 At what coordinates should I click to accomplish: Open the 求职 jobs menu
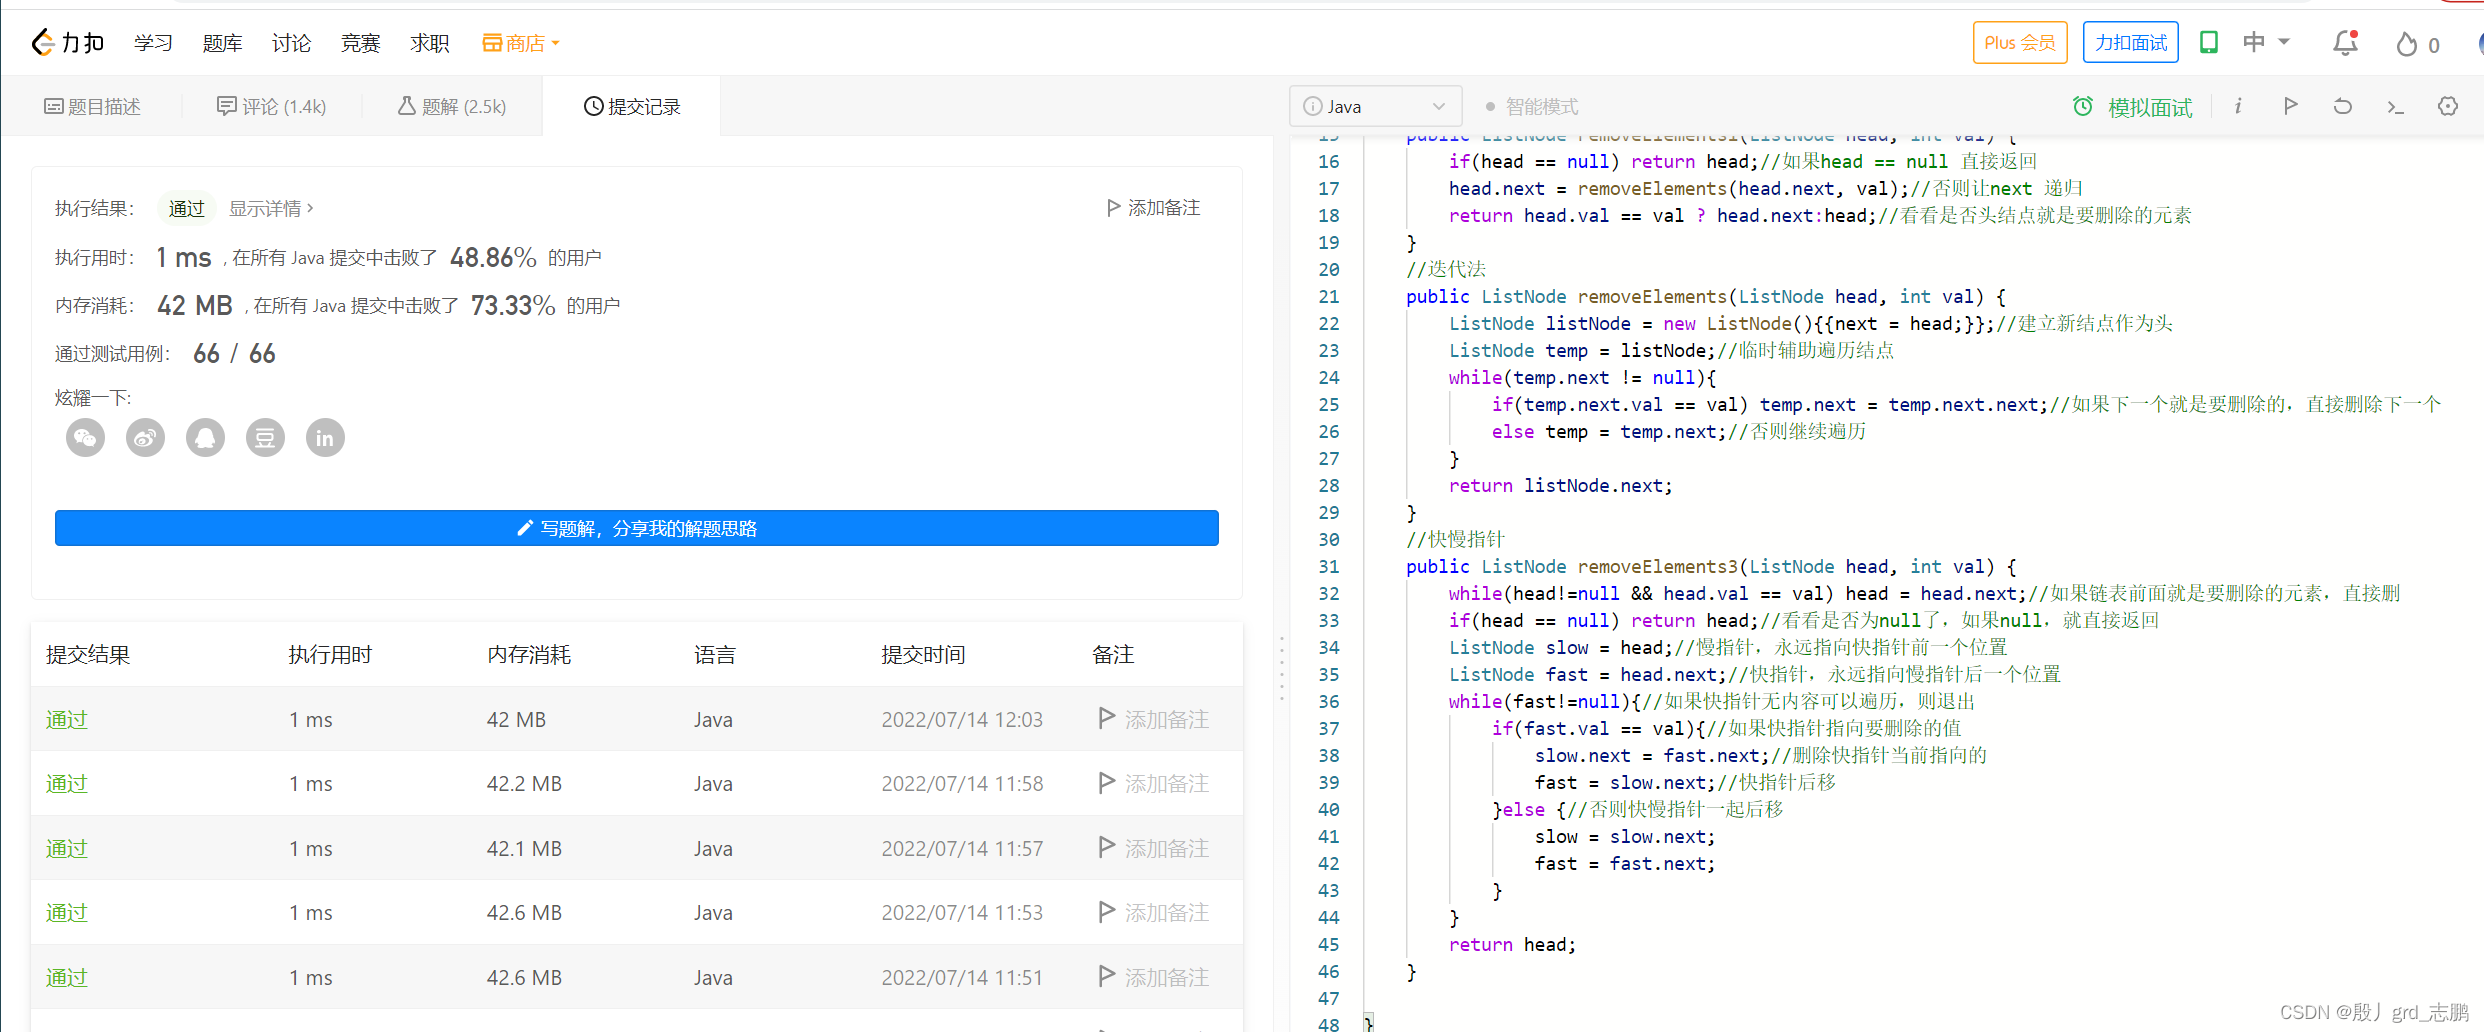429,43
